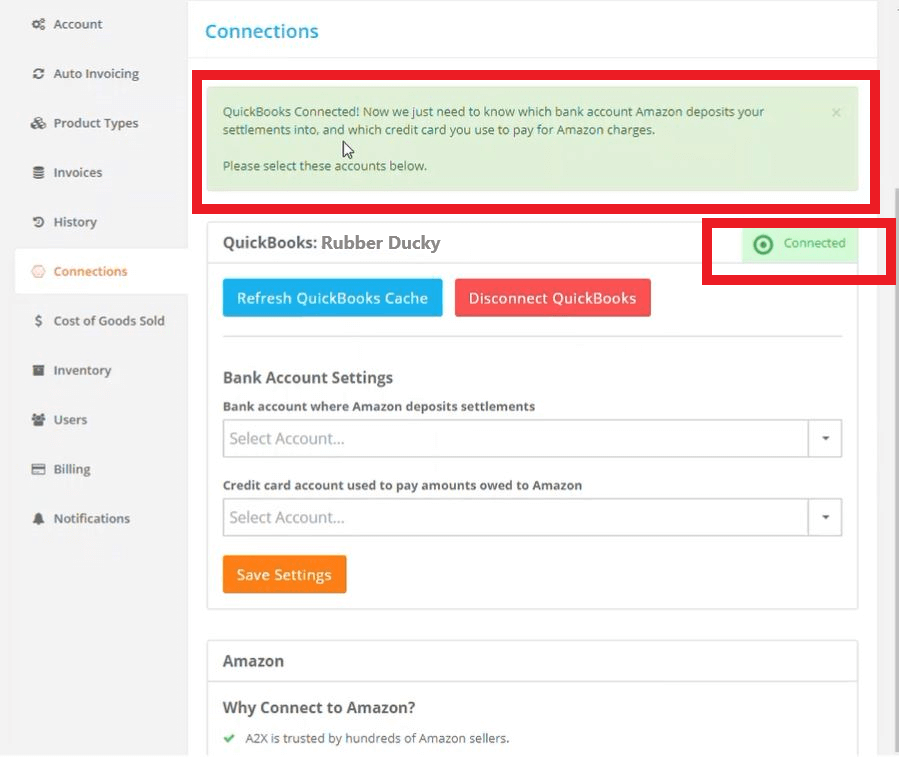Click Refresh QuickBooks Cache button
The image size is (899, 757).
tap(333, 298)
